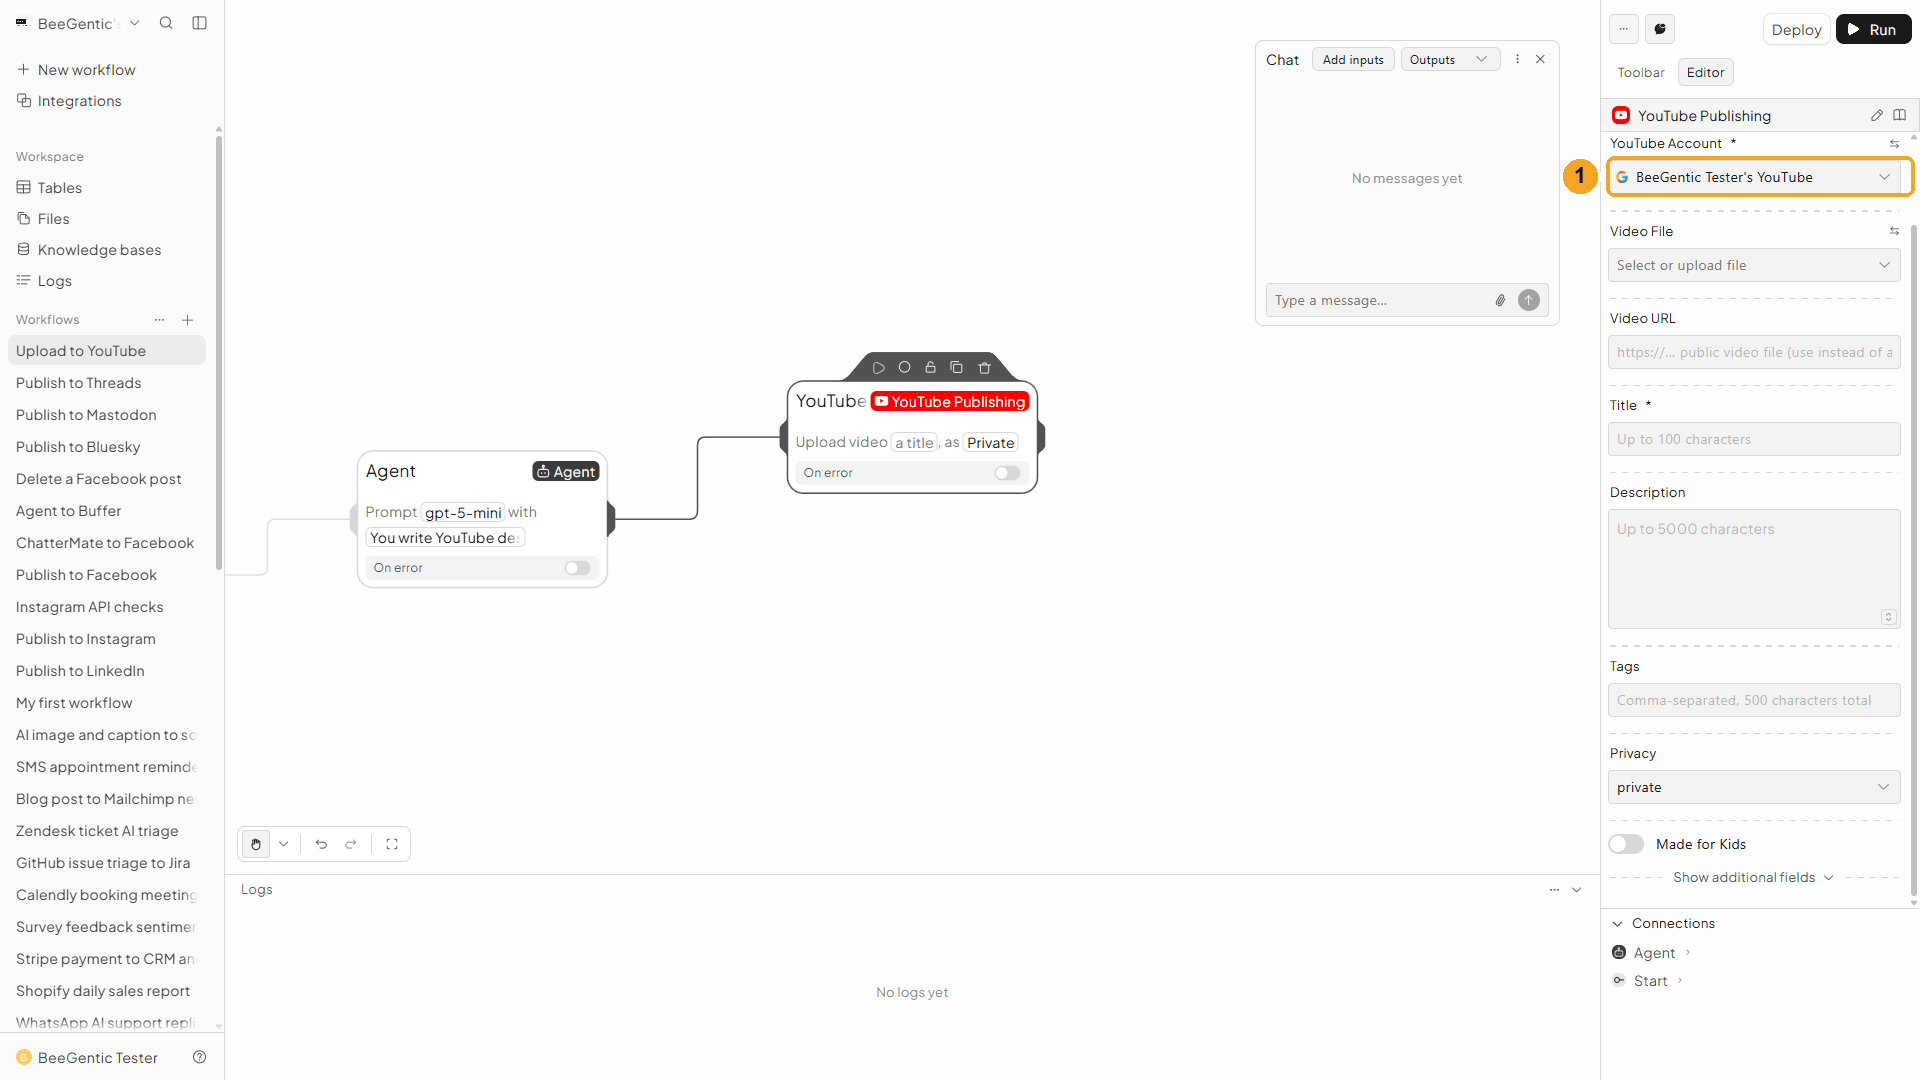Open YouTube Publishing docs book icon

coord(1900,115)
